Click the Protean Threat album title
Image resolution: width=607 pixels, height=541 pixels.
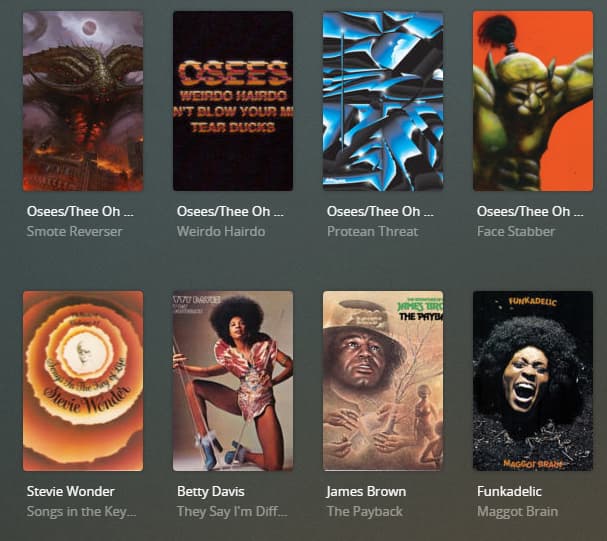coord(372,231)
